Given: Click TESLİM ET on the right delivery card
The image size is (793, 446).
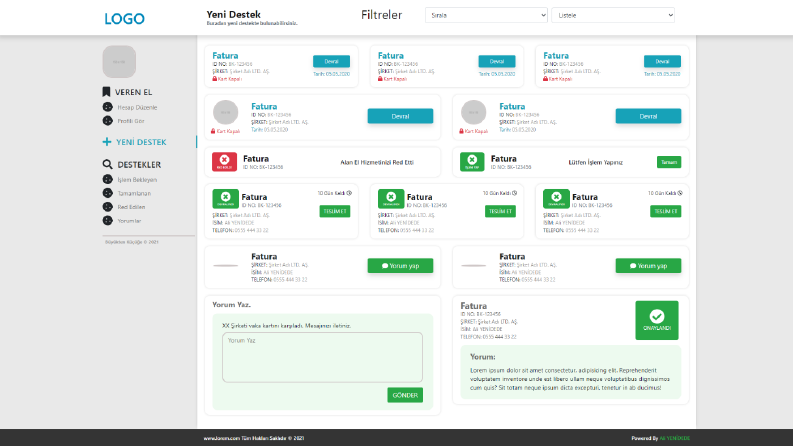Looking at the screenshot, I should tap(666, 211).
